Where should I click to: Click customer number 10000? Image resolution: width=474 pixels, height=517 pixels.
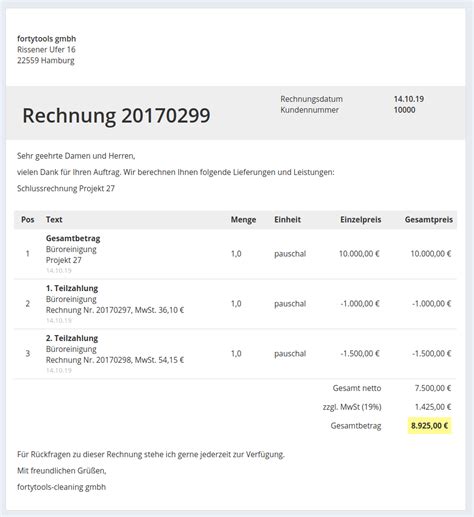tap(404, 110)
